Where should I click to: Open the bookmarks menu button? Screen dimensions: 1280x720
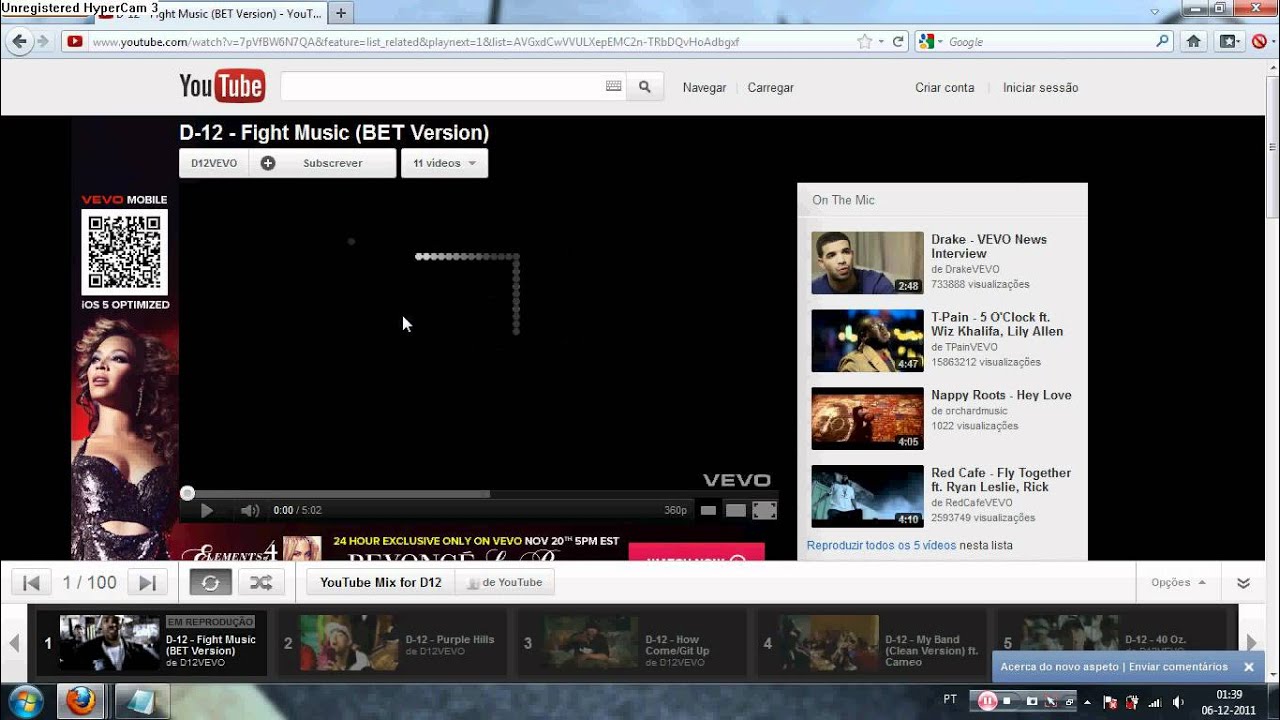click(x=1228, y=41)
